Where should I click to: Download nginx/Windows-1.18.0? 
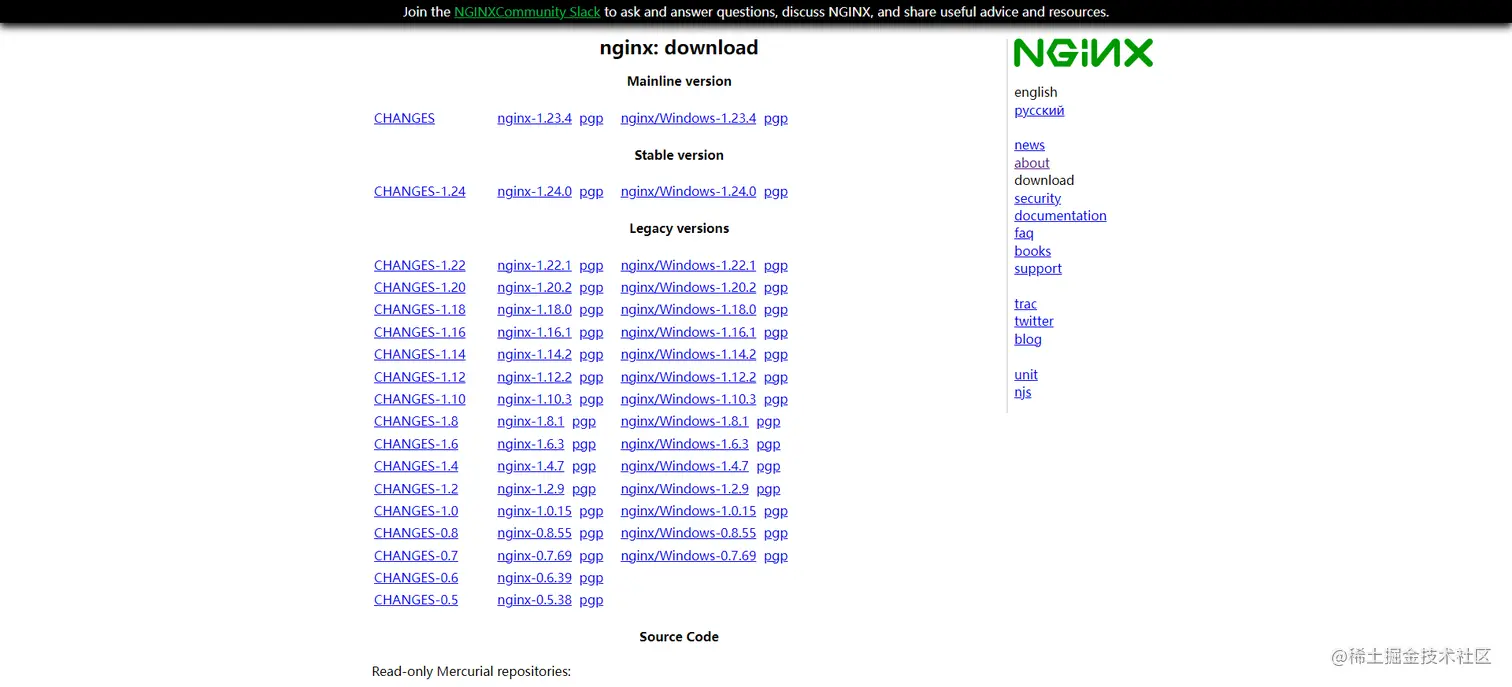688,309
